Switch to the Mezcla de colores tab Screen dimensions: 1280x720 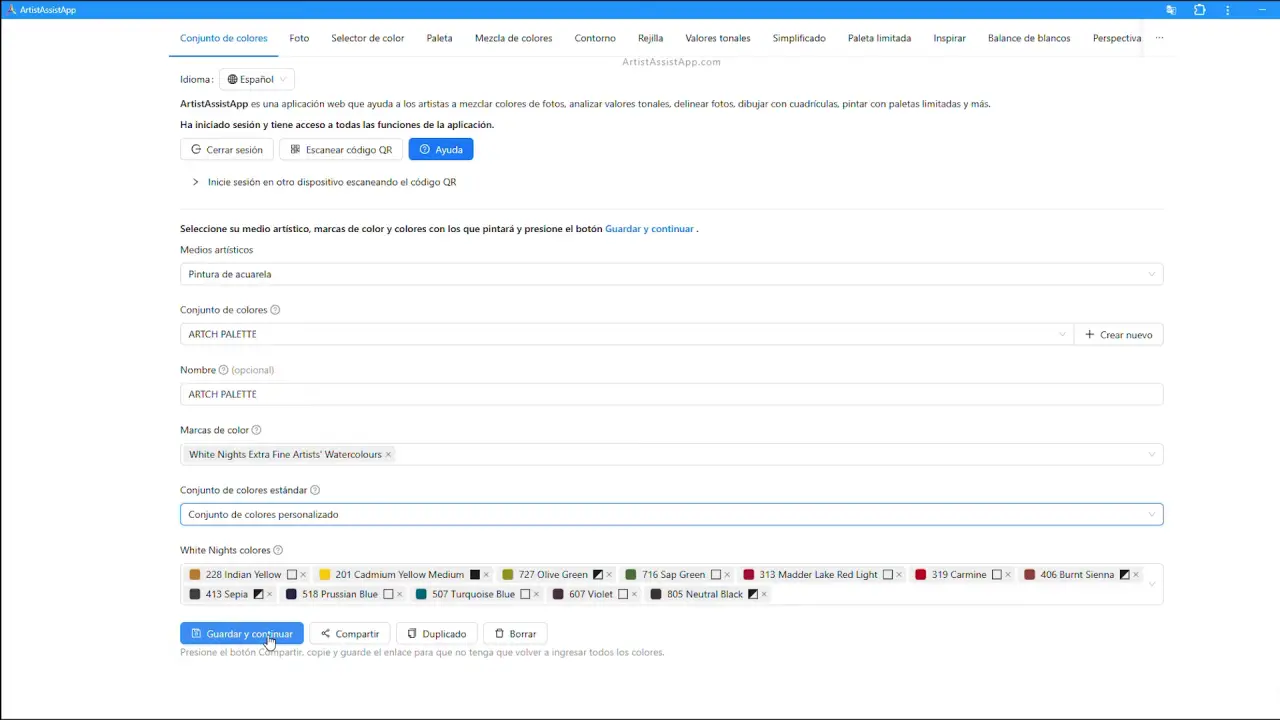[513, 38]
